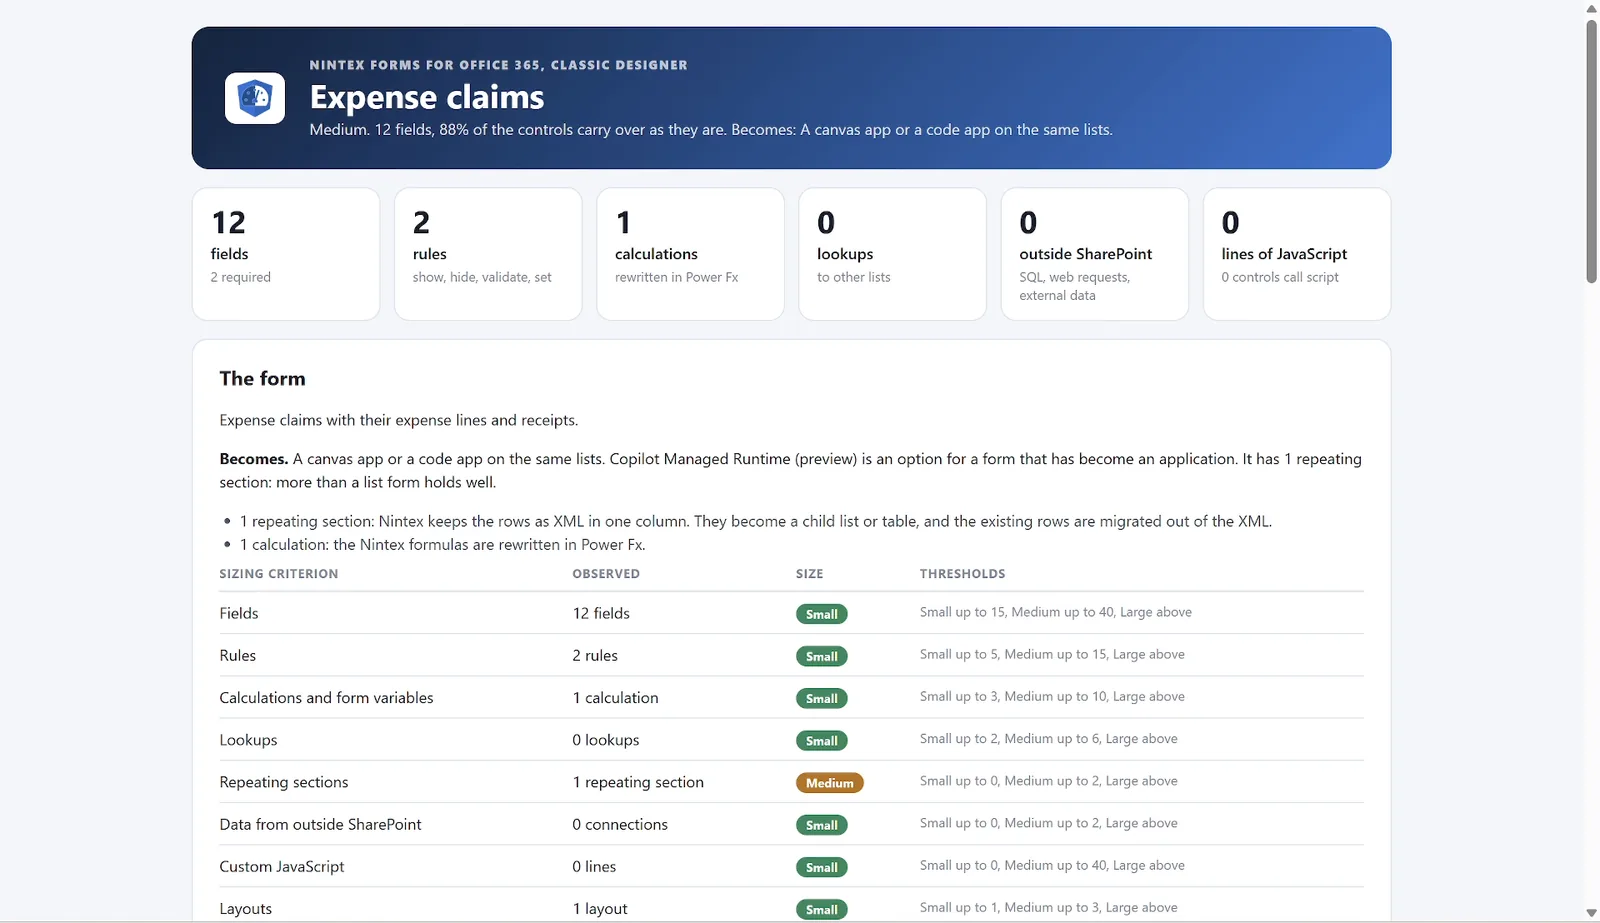Click the shield app icon in header
This screenshot has width=1600, height=923.
[x=255, y=98]
